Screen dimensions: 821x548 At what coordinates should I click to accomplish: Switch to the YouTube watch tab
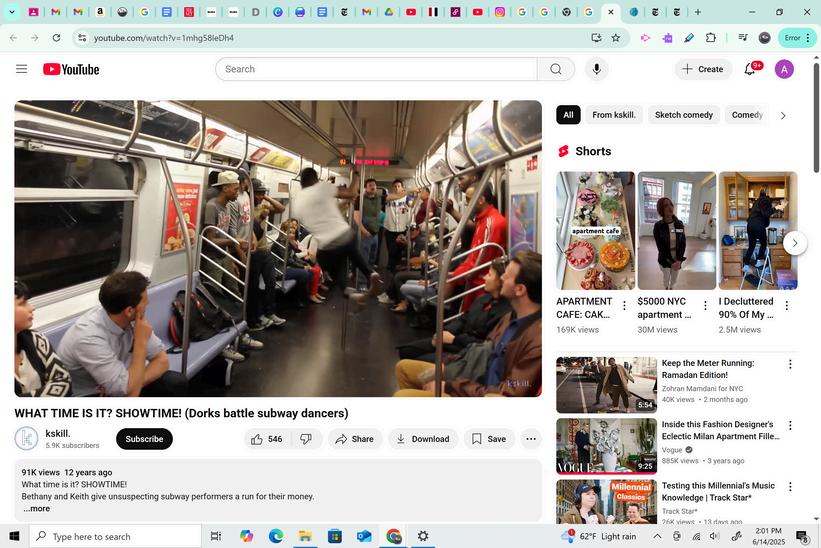(609, 12)
